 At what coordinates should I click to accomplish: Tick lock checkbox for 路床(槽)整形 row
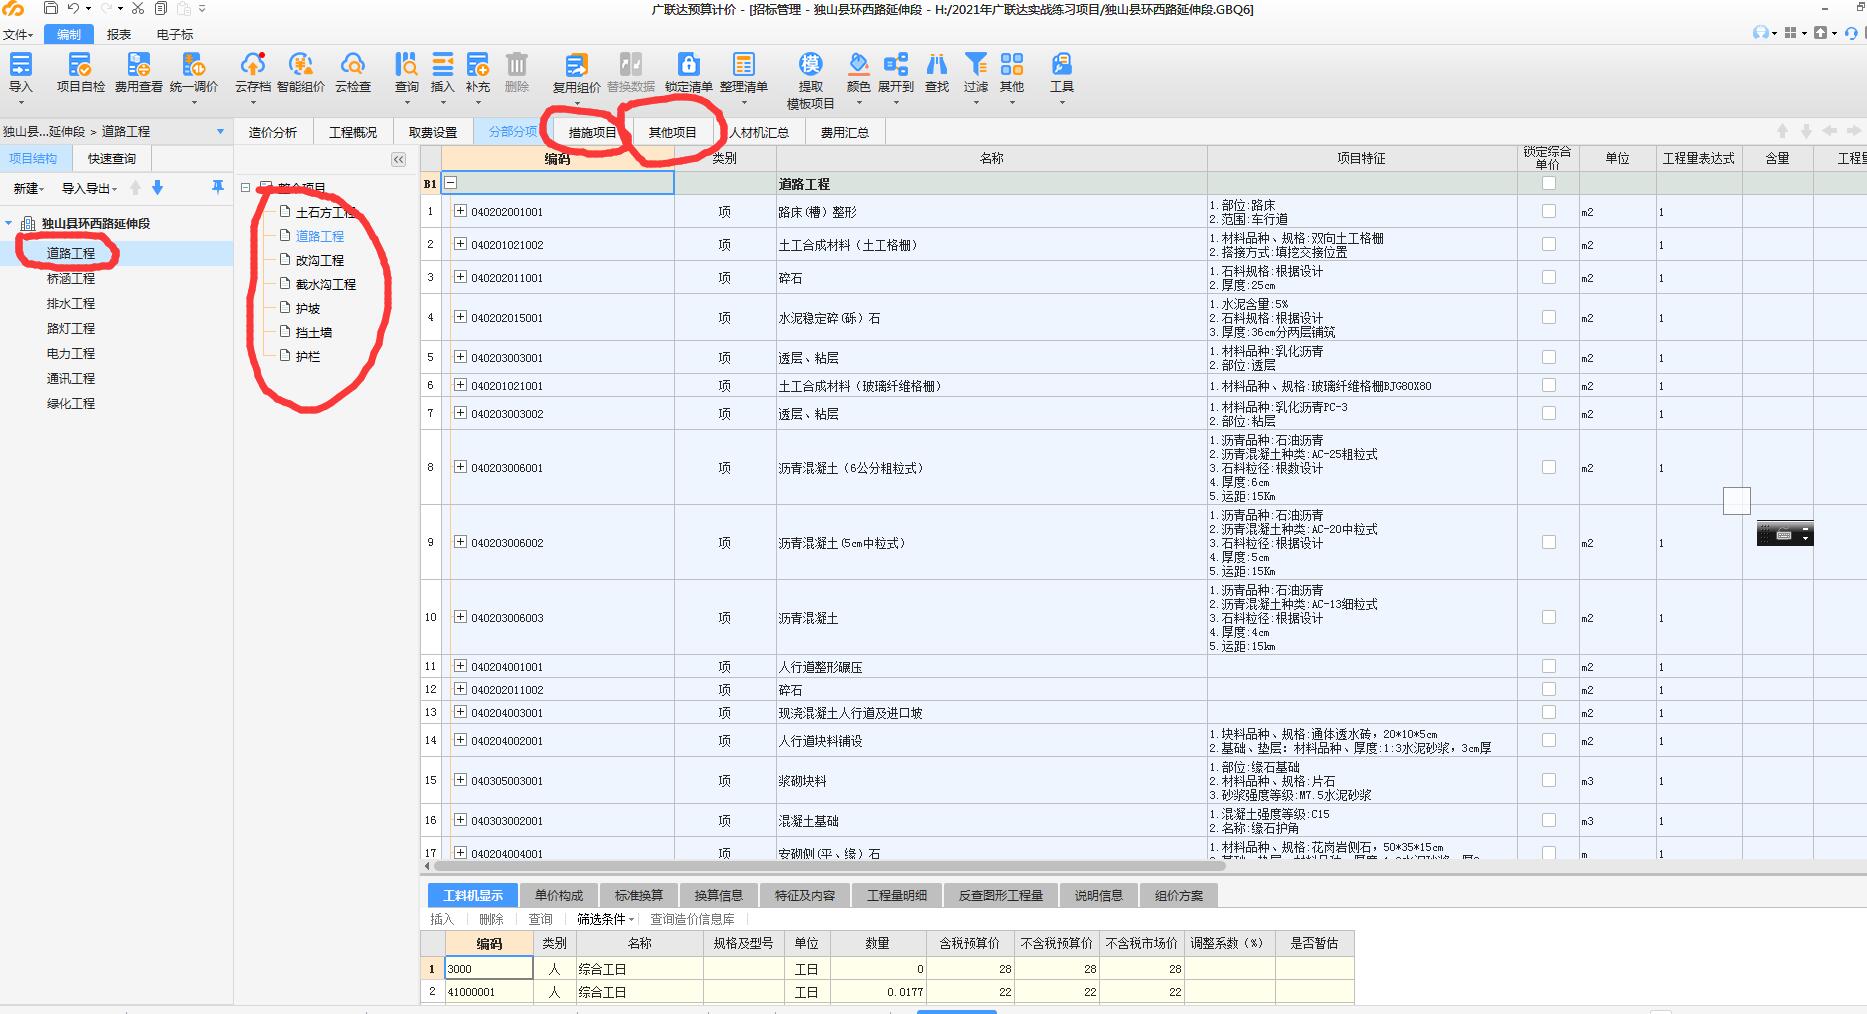coord(1549,211)
